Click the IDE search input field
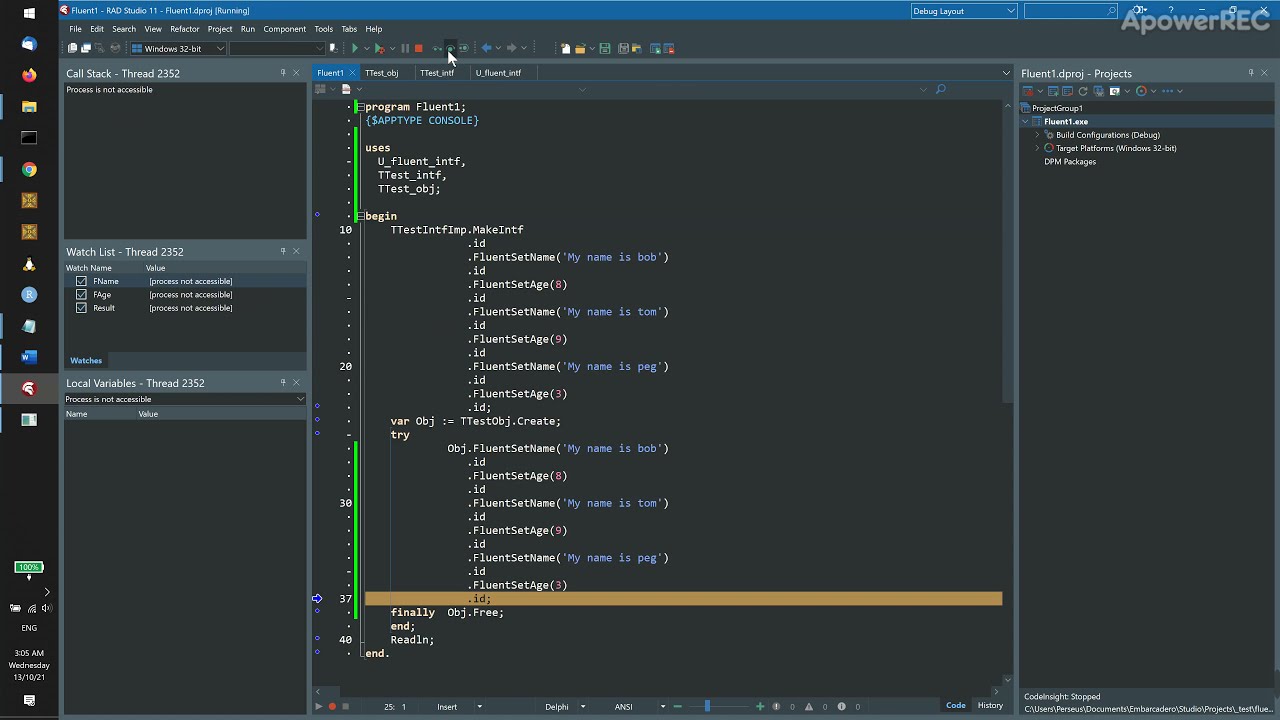This screenshot has height=720, width=1280. click(1070, 11)
